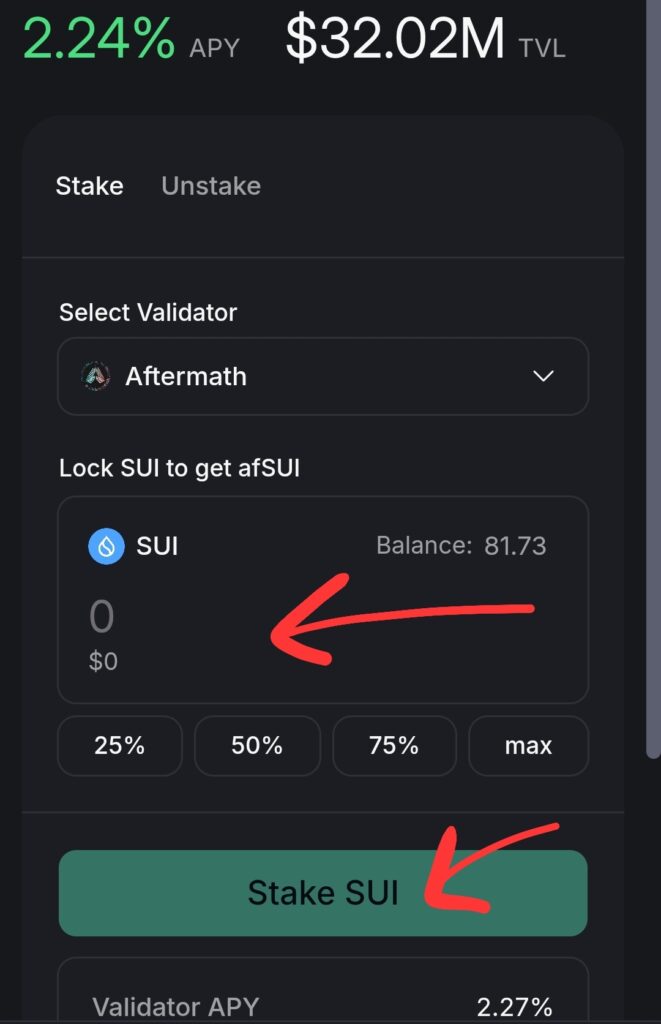Image resolution: width=661 pixels, height=1024 pixels.
Task: Switch to the Unstake tab
Action: 210,186
